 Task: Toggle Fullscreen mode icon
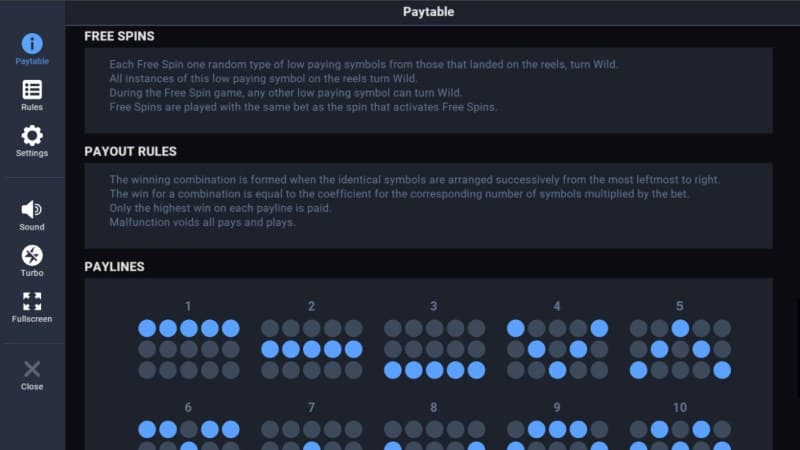(32, 301)
